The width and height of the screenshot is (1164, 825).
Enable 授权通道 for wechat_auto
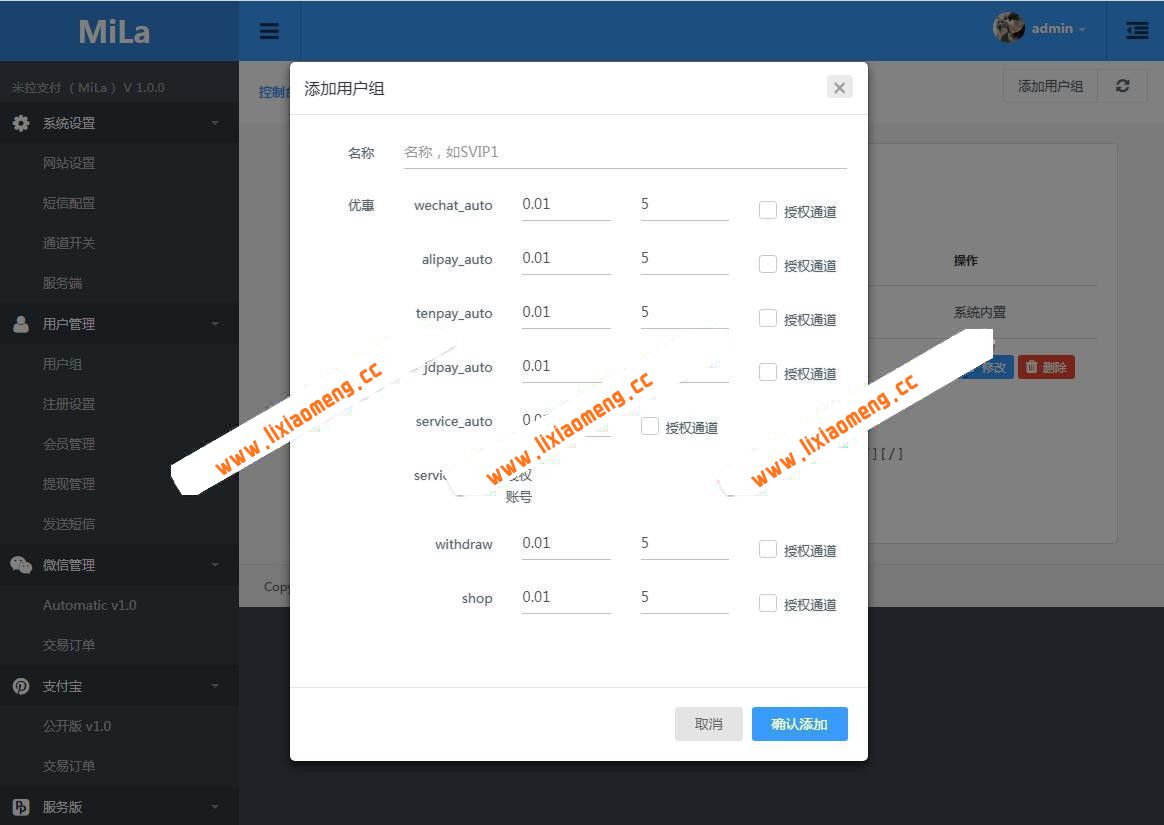click(x=767, y=210)
